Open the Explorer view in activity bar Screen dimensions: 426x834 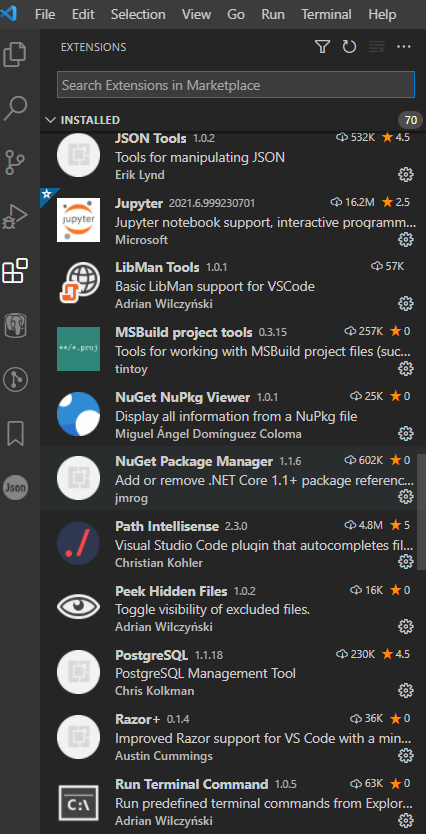(x=15, y=54)
